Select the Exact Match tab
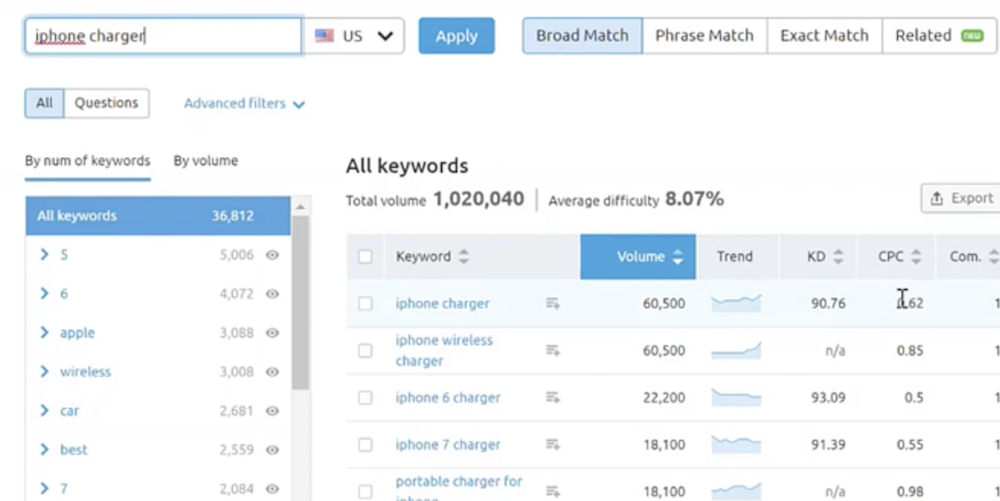This screenshot has height=501, width=1000. coord(825,36)
